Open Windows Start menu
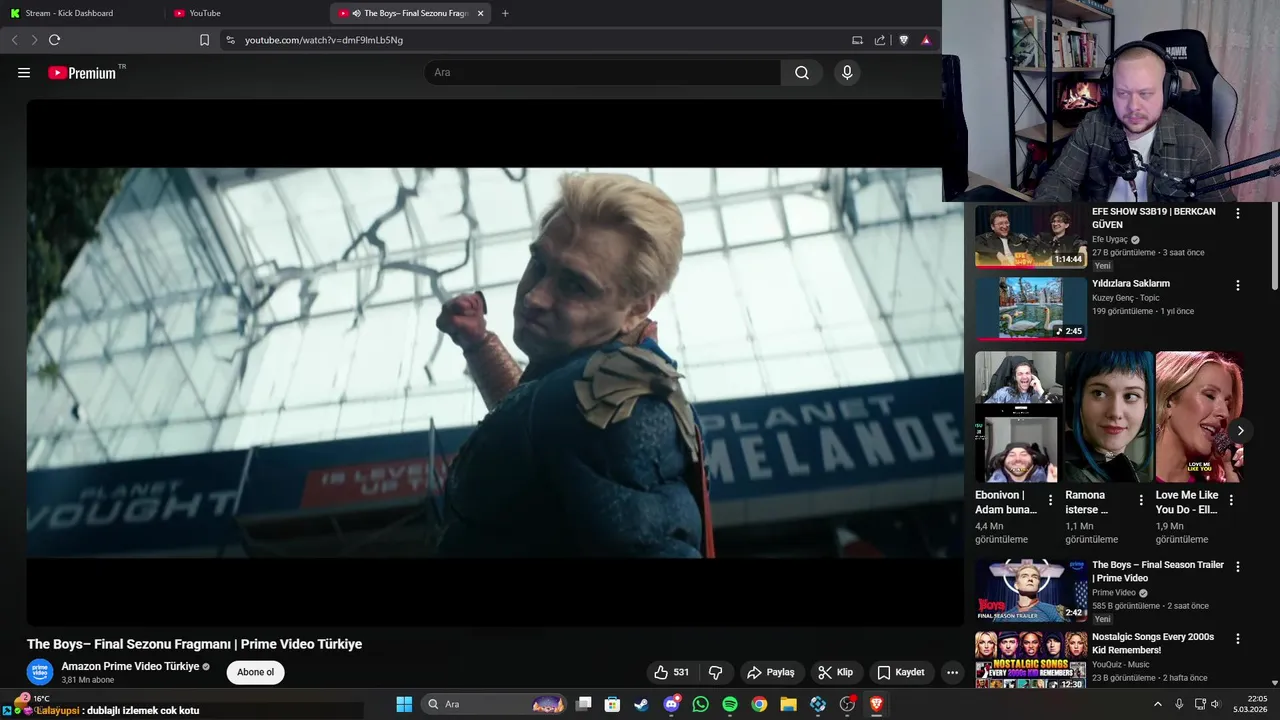 click(404, 704)
